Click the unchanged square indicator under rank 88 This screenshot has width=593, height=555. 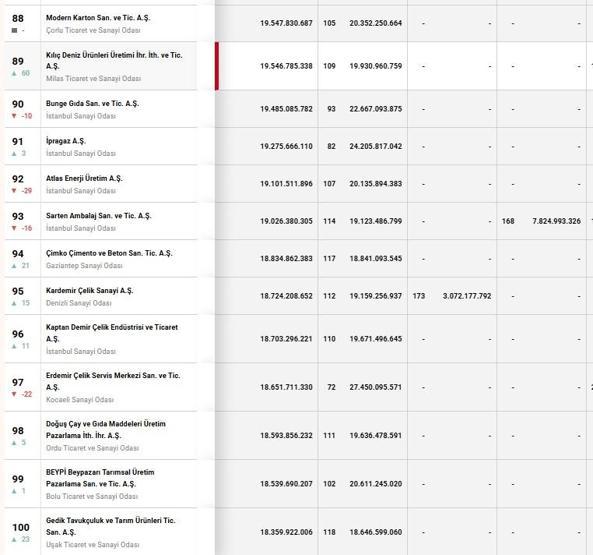[14, 30]
